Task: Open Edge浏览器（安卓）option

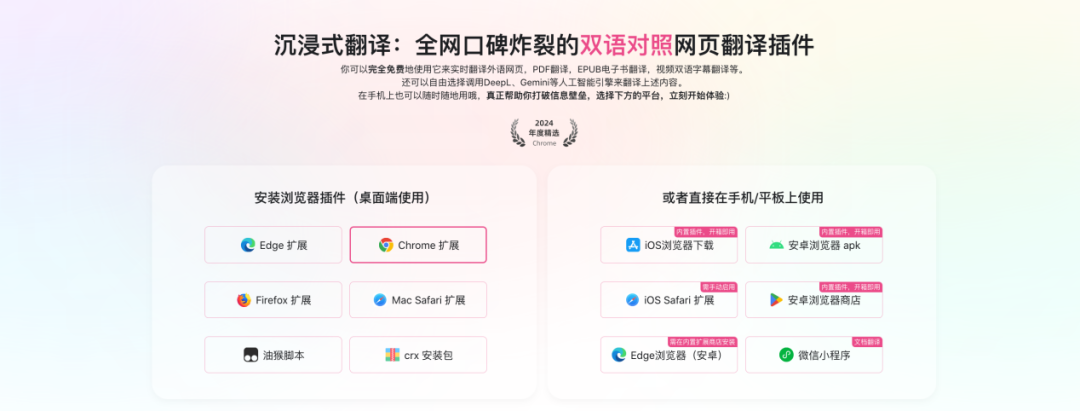Action: click(669, 355)
